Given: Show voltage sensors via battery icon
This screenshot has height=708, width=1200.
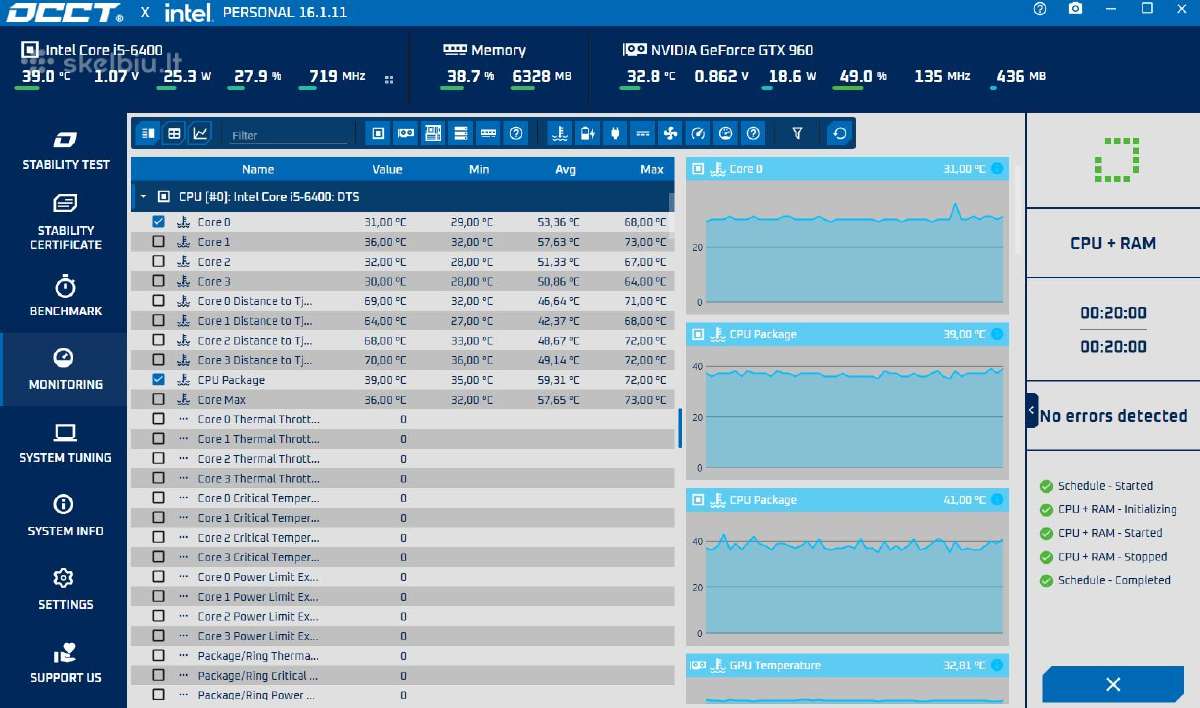Looking at the screenshot, I should tap(588, 133).
